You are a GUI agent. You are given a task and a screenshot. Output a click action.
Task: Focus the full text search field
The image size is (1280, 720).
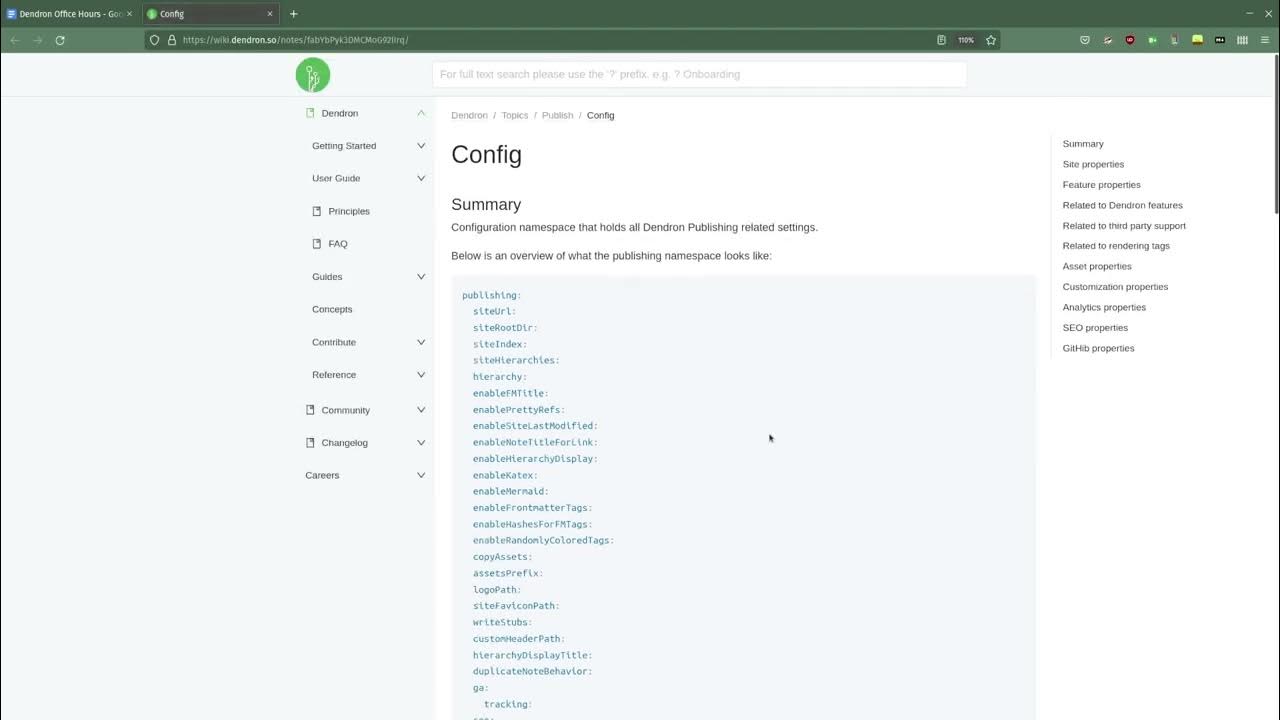click(700, 74)
